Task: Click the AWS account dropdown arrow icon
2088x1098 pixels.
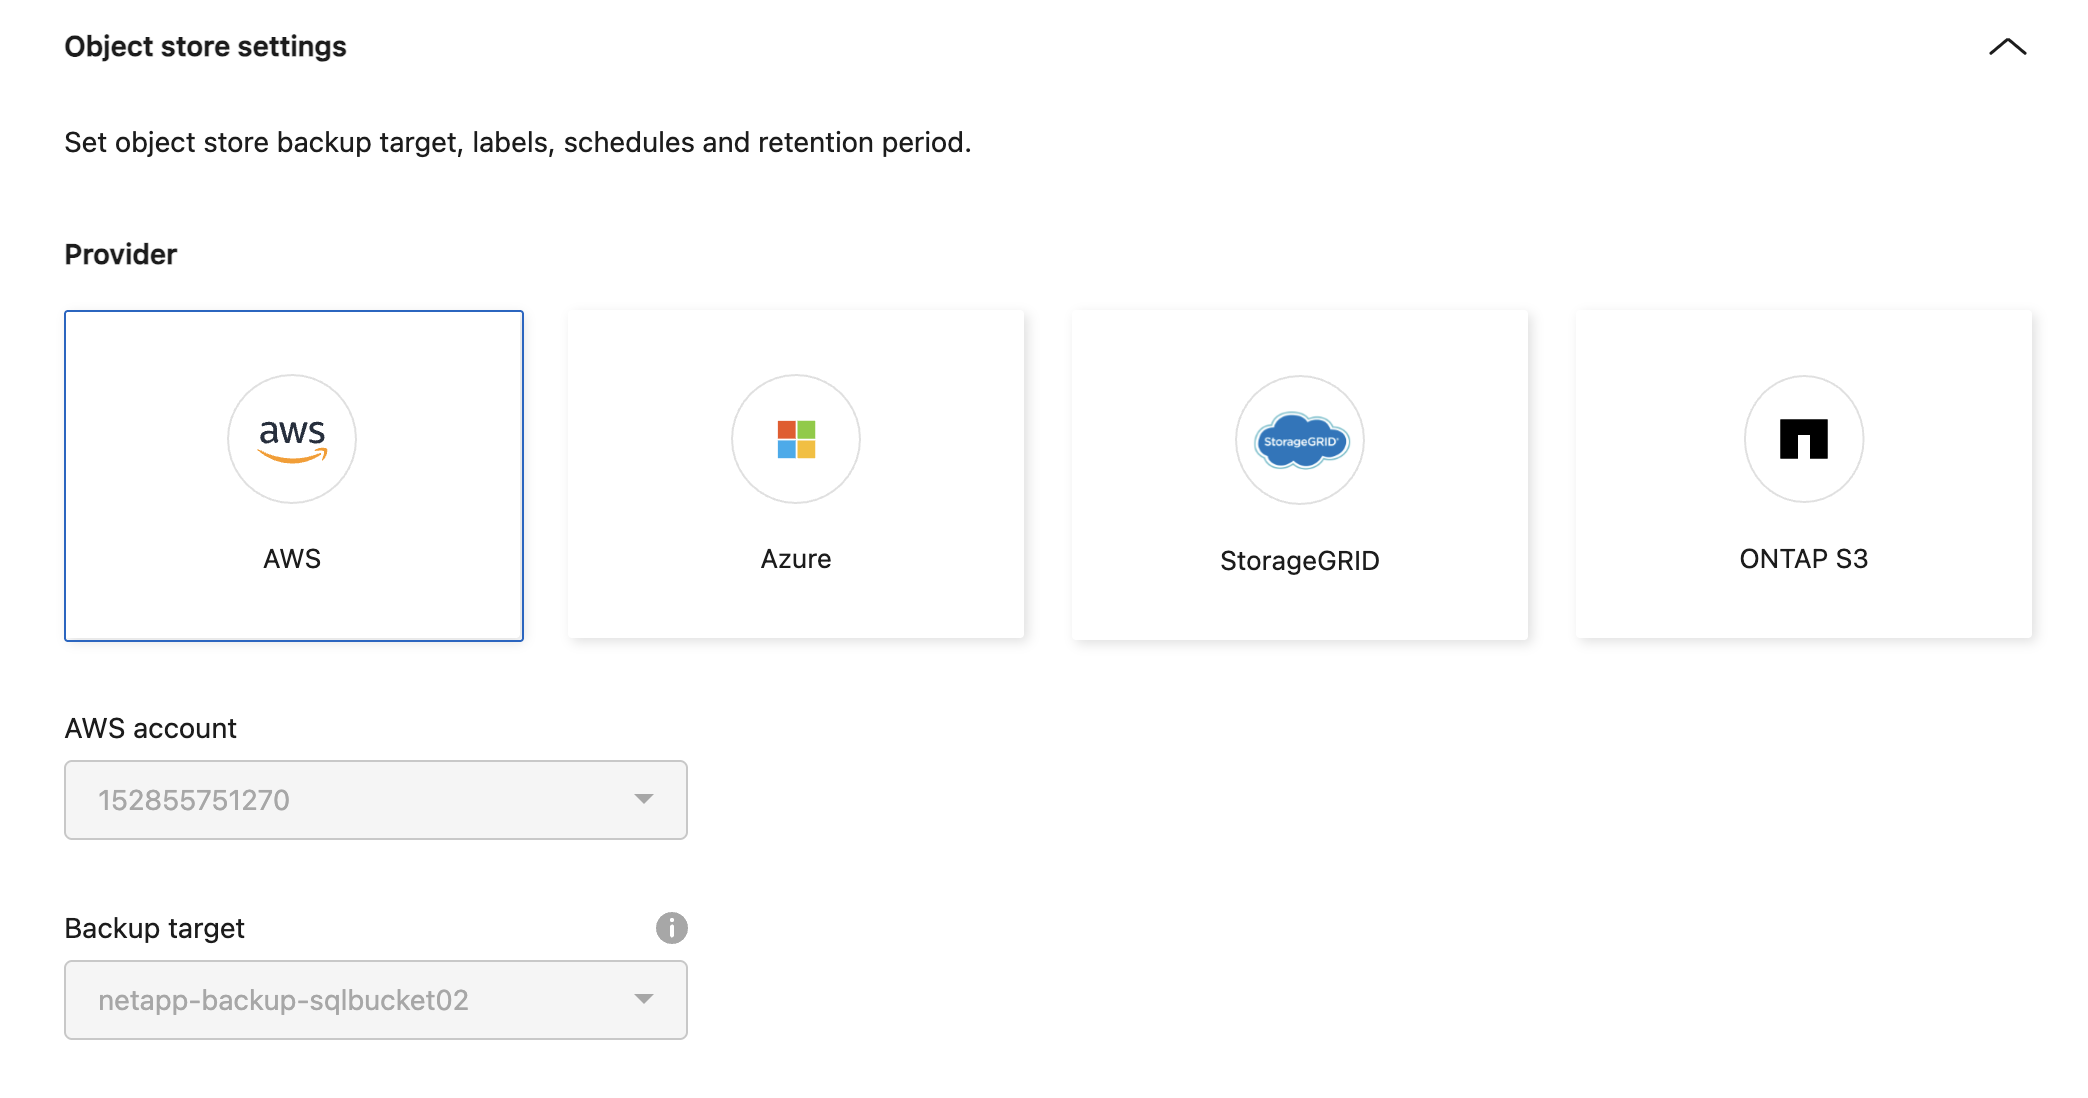Action: tap(645, 799)
